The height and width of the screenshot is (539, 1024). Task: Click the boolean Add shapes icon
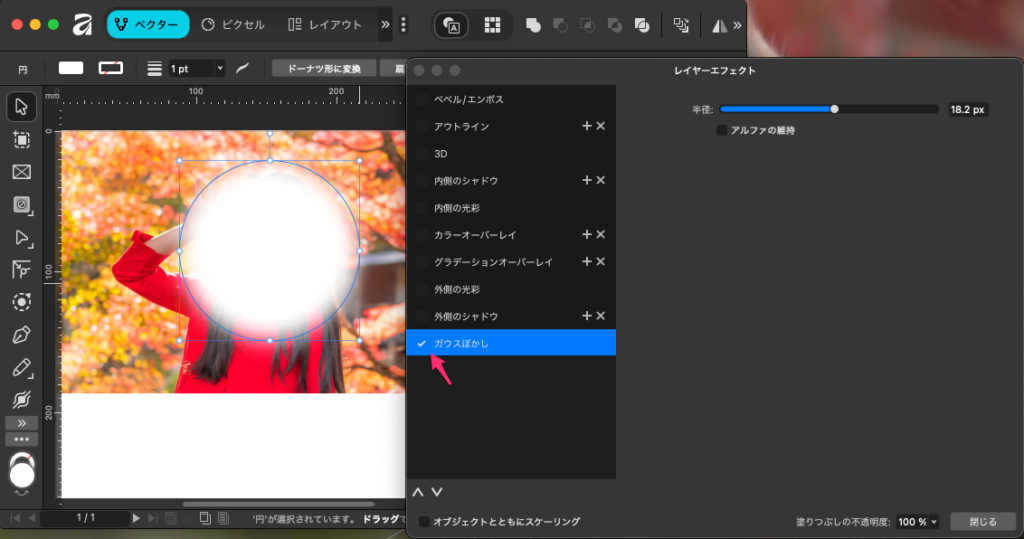(x=533, y=25)
